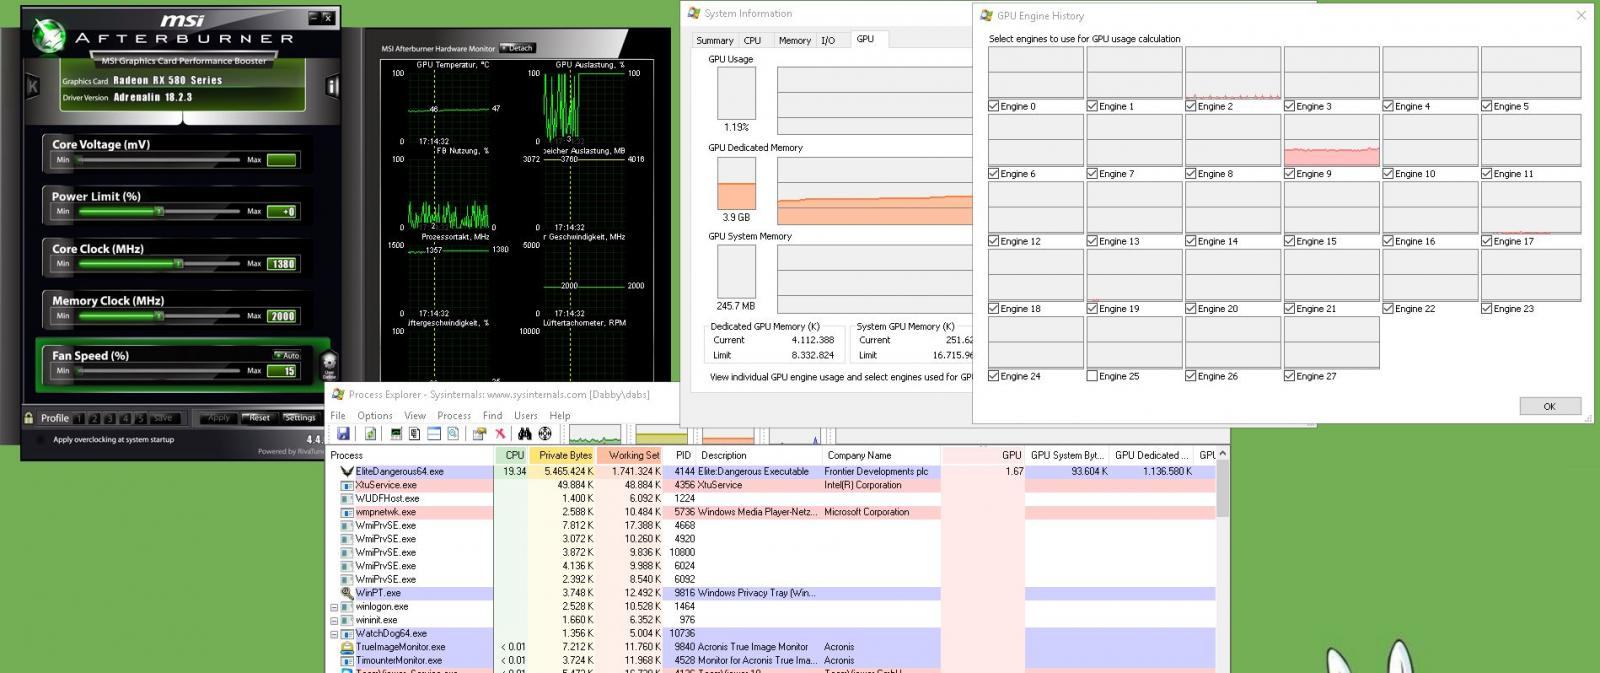1600x673 pixels.
Task: Click the Detach button on Hardware Monitor
Action: click(x=518, y=48)
